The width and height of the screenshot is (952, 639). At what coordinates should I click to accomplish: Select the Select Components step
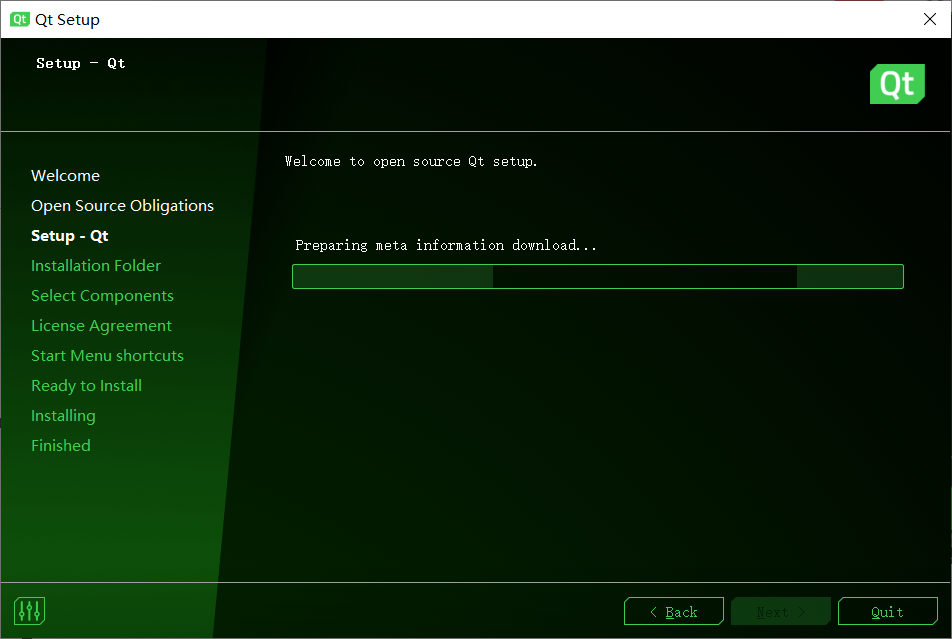point(102,296)
